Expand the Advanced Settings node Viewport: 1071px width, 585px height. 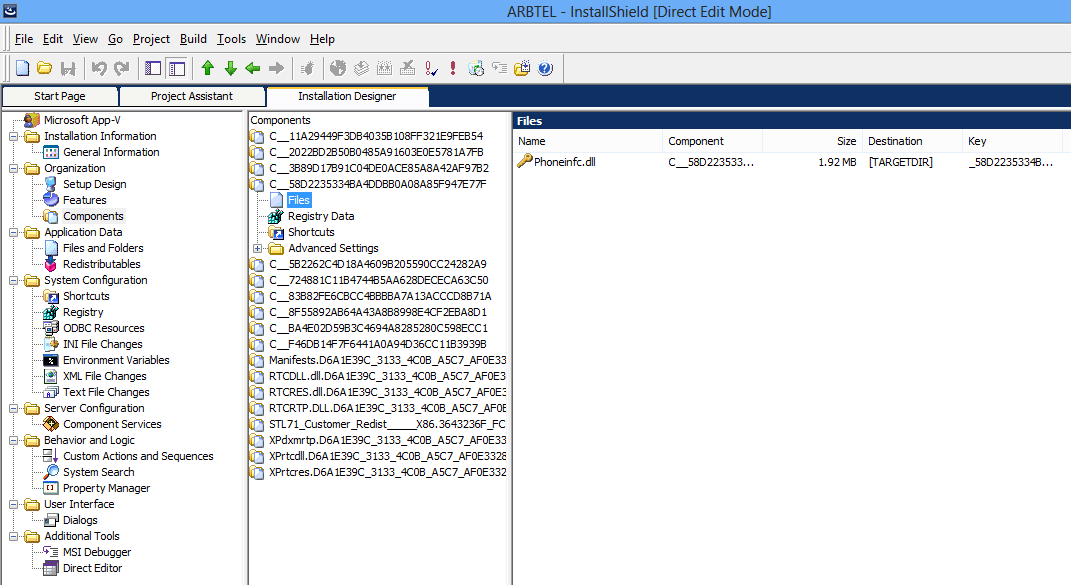point(258,248)
